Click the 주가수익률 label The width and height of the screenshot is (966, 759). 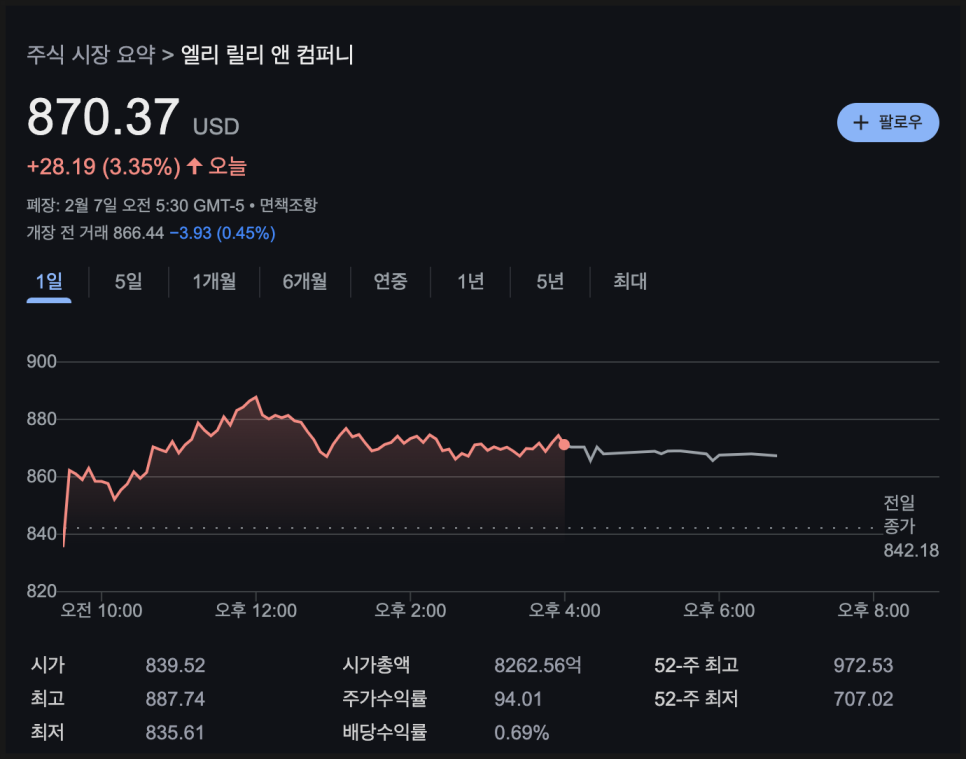pos(385,699)
